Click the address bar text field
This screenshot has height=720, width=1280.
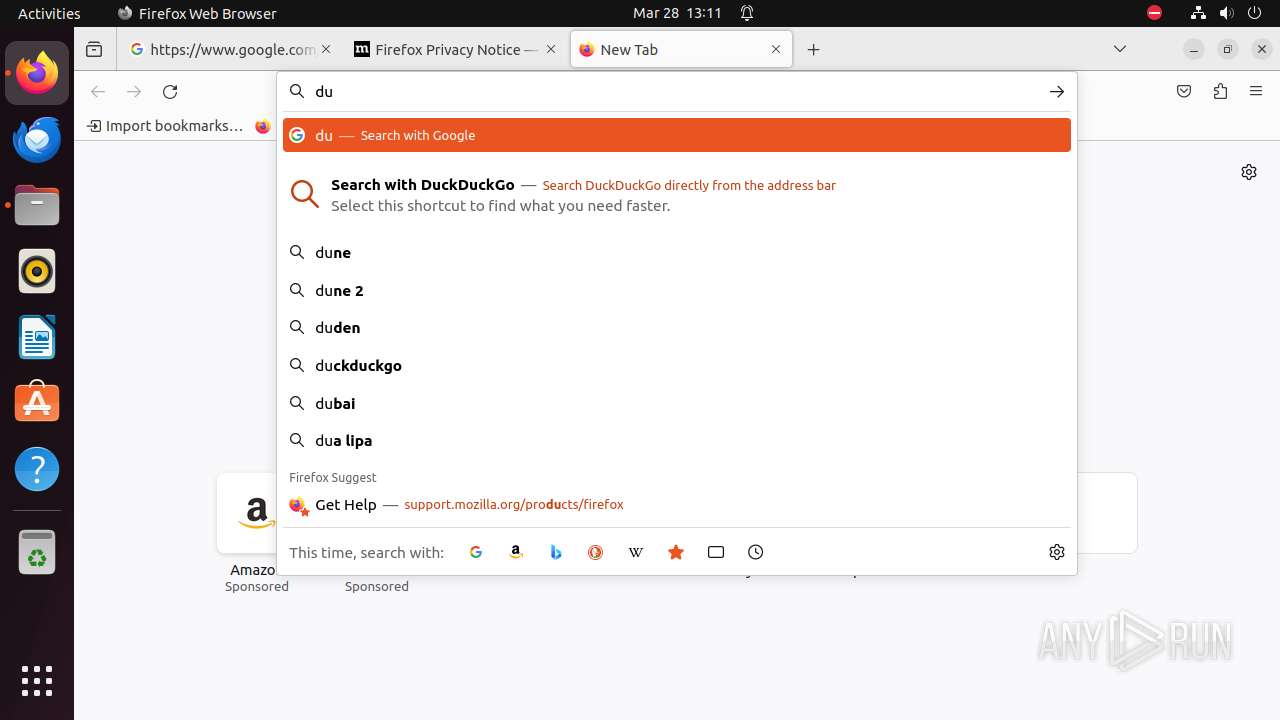pos(677,91)
